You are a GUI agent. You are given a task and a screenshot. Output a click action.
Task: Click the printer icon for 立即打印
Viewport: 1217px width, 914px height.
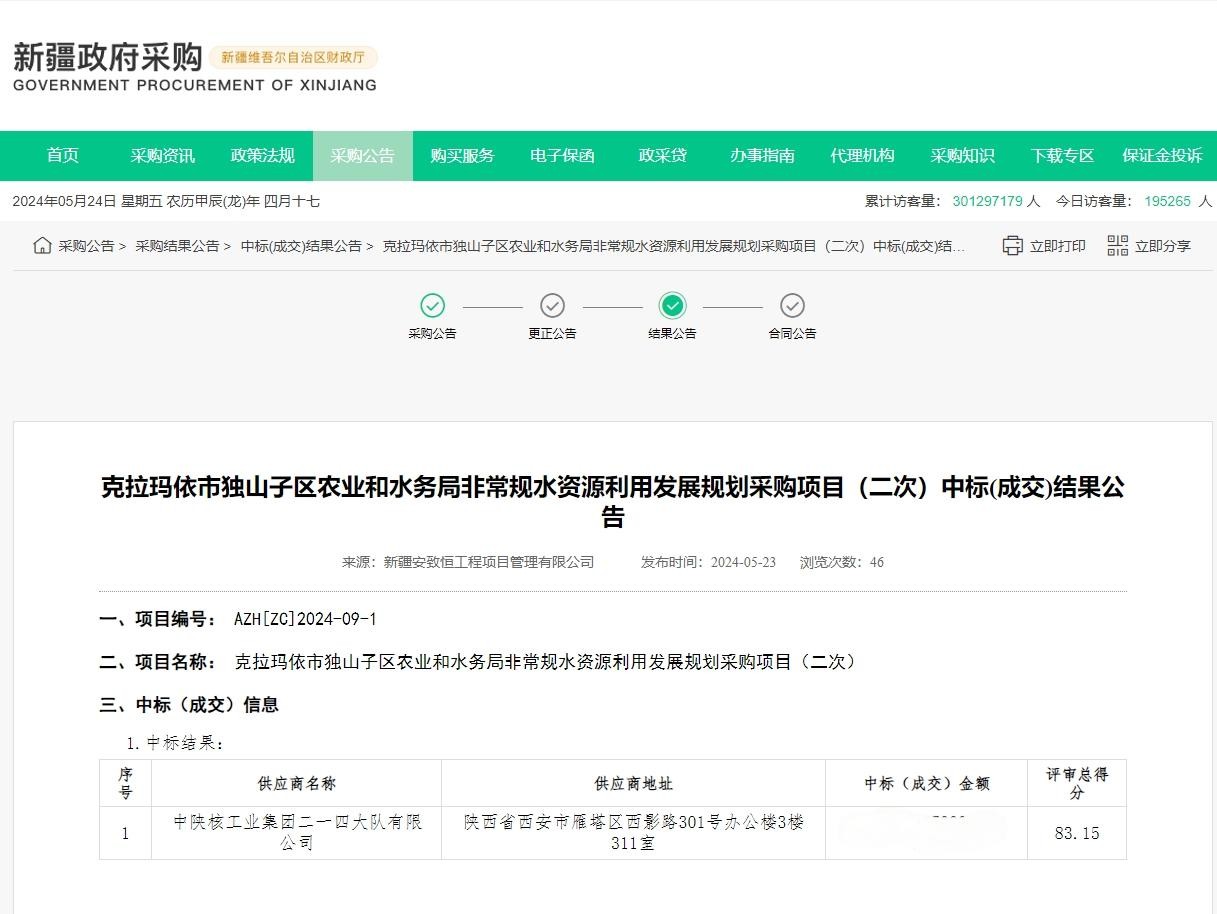pyautogui.click(x=1012, y=246)
